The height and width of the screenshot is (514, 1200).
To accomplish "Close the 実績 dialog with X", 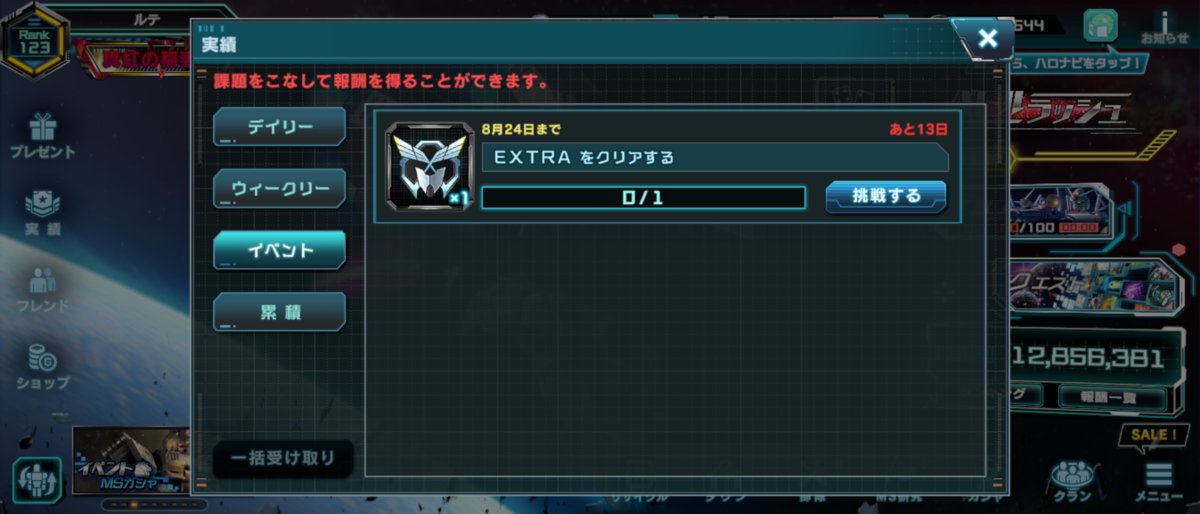I will 987,39.
